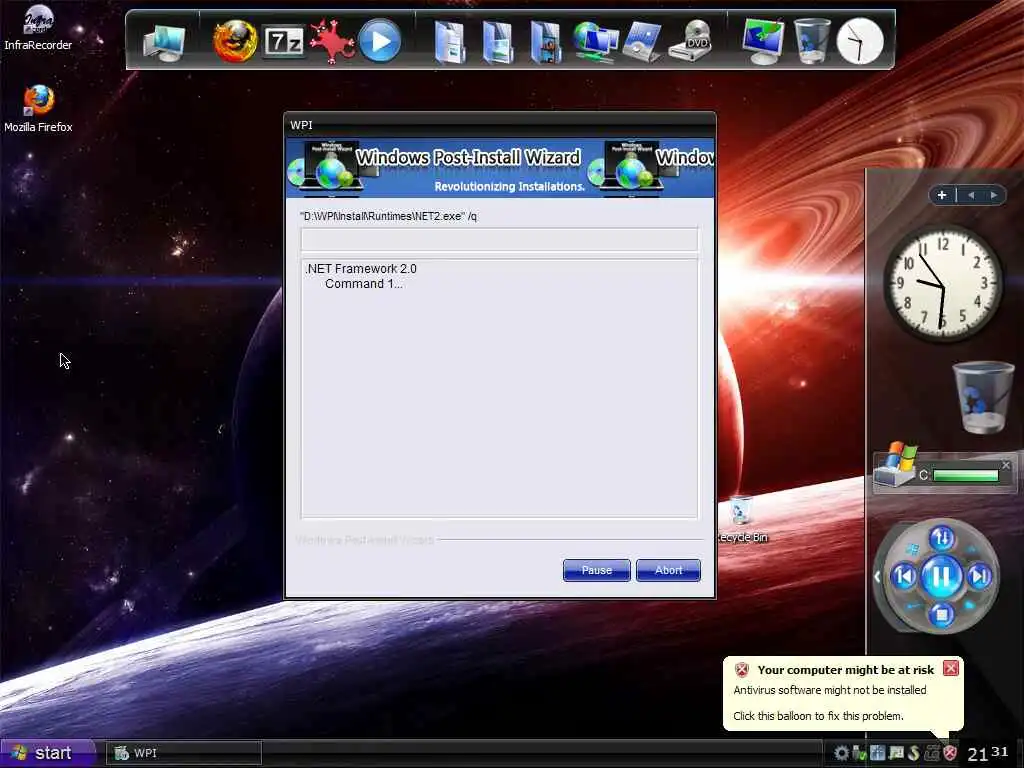This screenshot has height=768, width=1024.
Task: Open the blue play media player in dock
Action: pos(380,41)
